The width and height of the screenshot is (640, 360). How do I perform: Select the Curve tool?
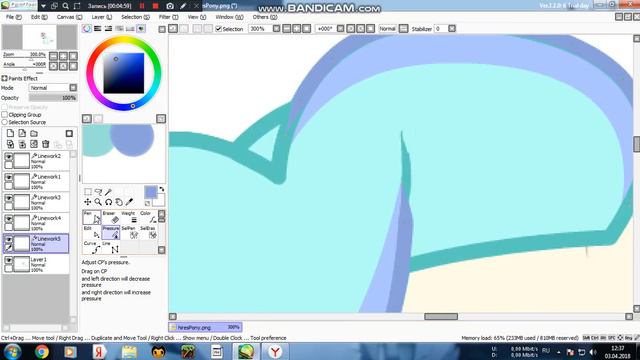point(92,247)
